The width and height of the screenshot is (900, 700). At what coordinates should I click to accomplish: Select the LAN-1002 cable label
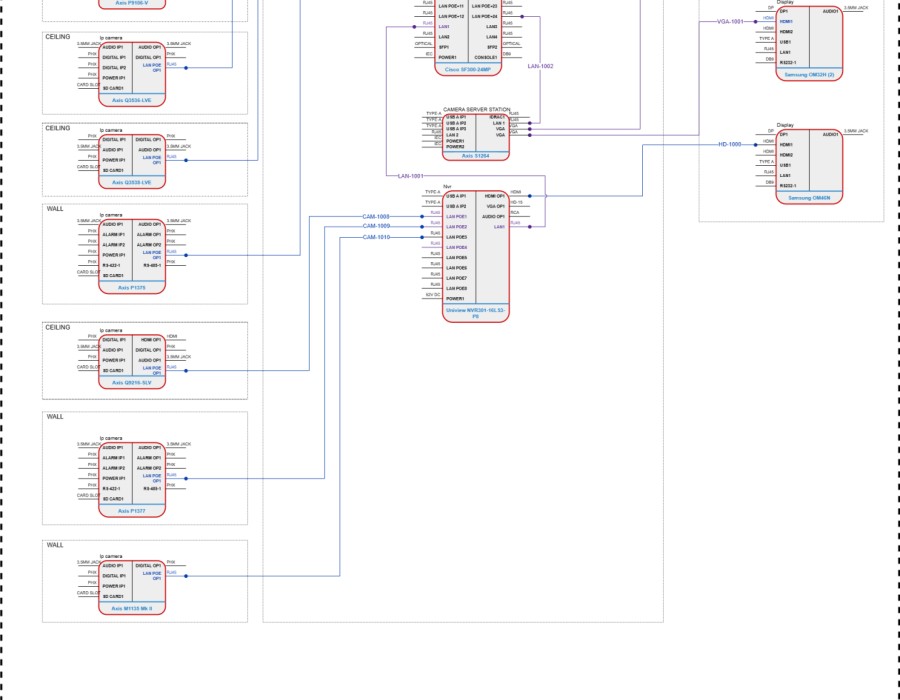coord(540,66)
